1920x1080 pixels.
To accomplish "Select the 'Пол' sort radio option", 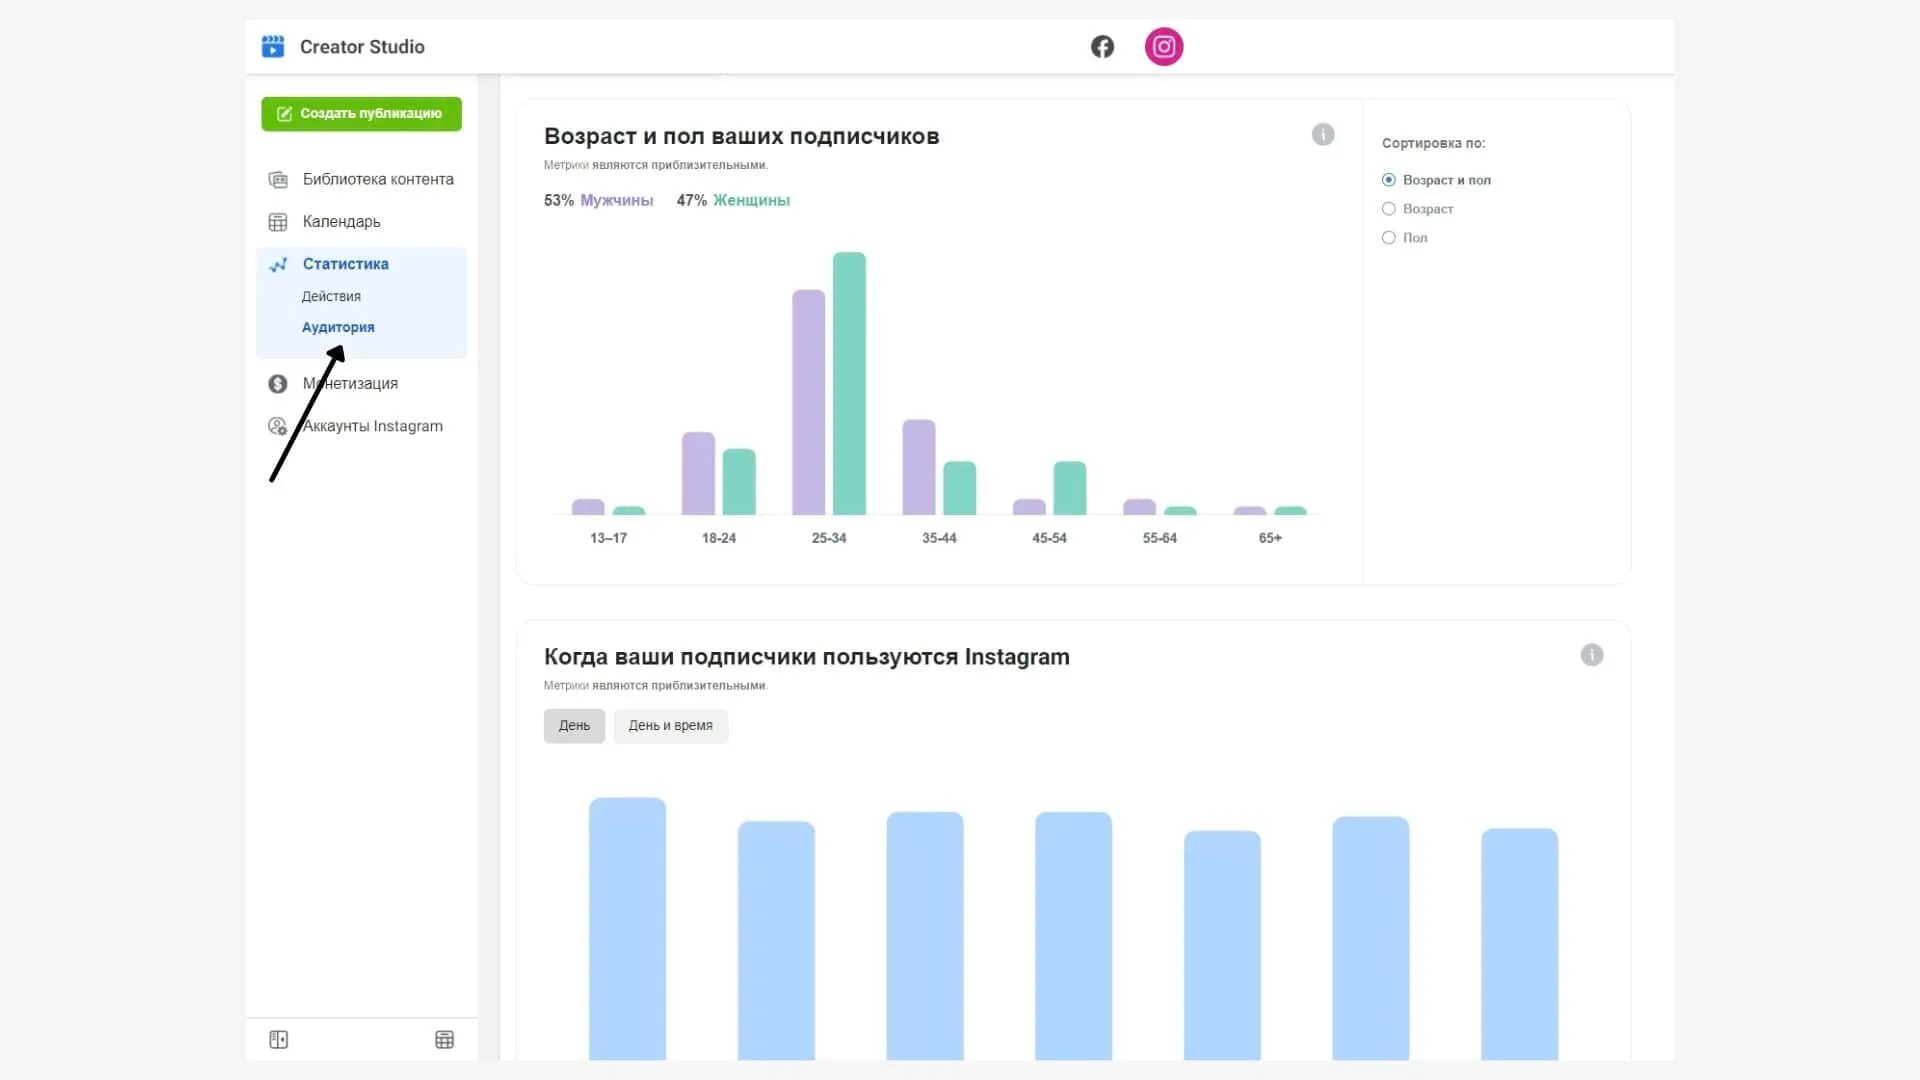I will click(x=1389, y=238).
